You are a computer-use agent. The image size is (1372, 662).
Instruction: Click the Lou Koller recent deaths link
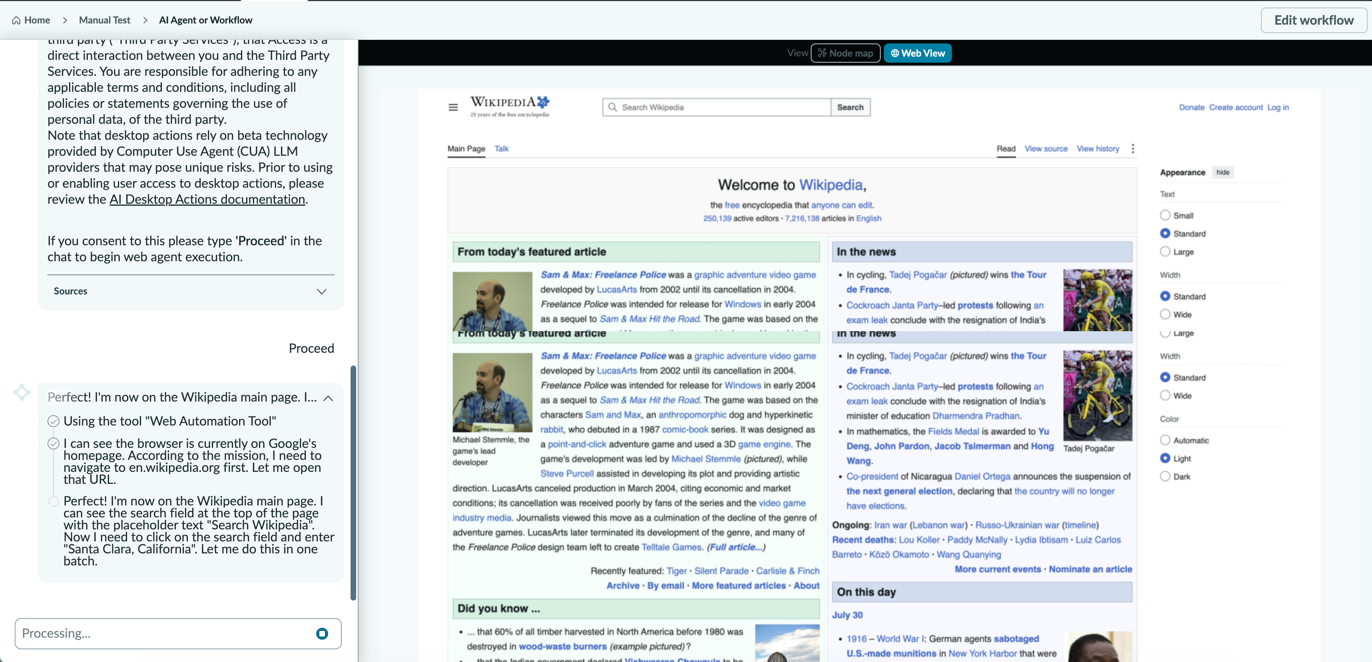pyautogui.click(x=919, y=540)
